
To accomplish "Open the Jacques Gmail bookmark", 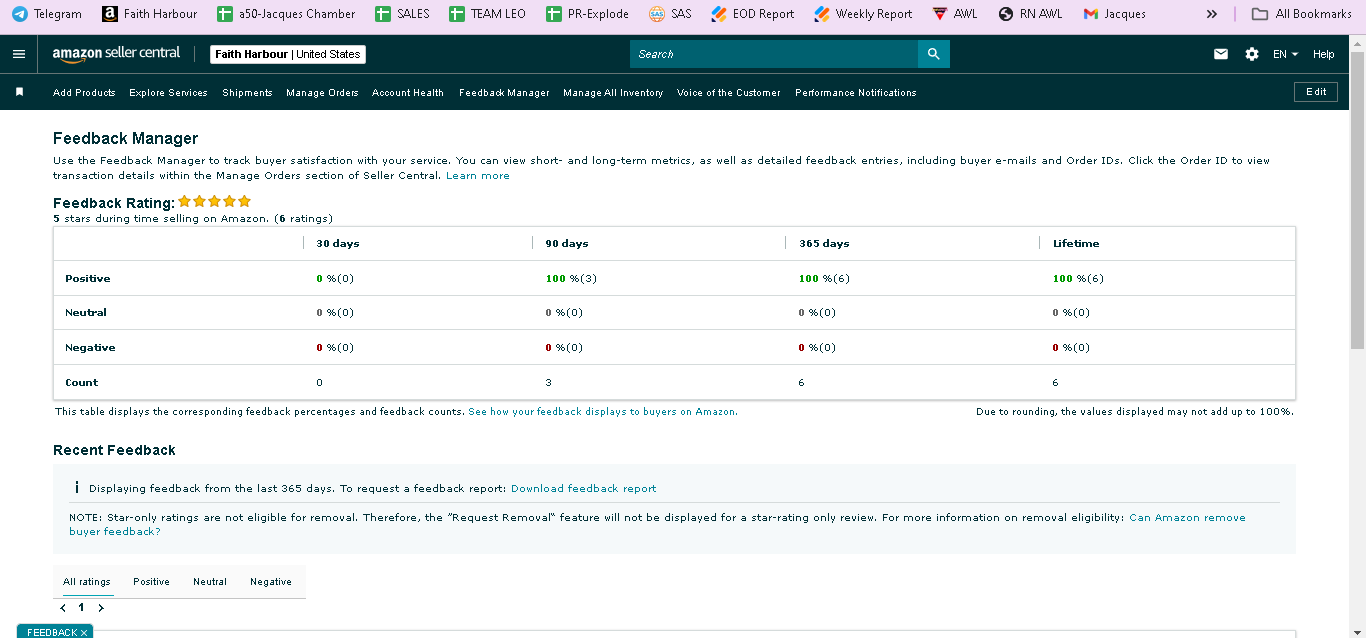I will pyautogui.click(x=1114, y=14).
